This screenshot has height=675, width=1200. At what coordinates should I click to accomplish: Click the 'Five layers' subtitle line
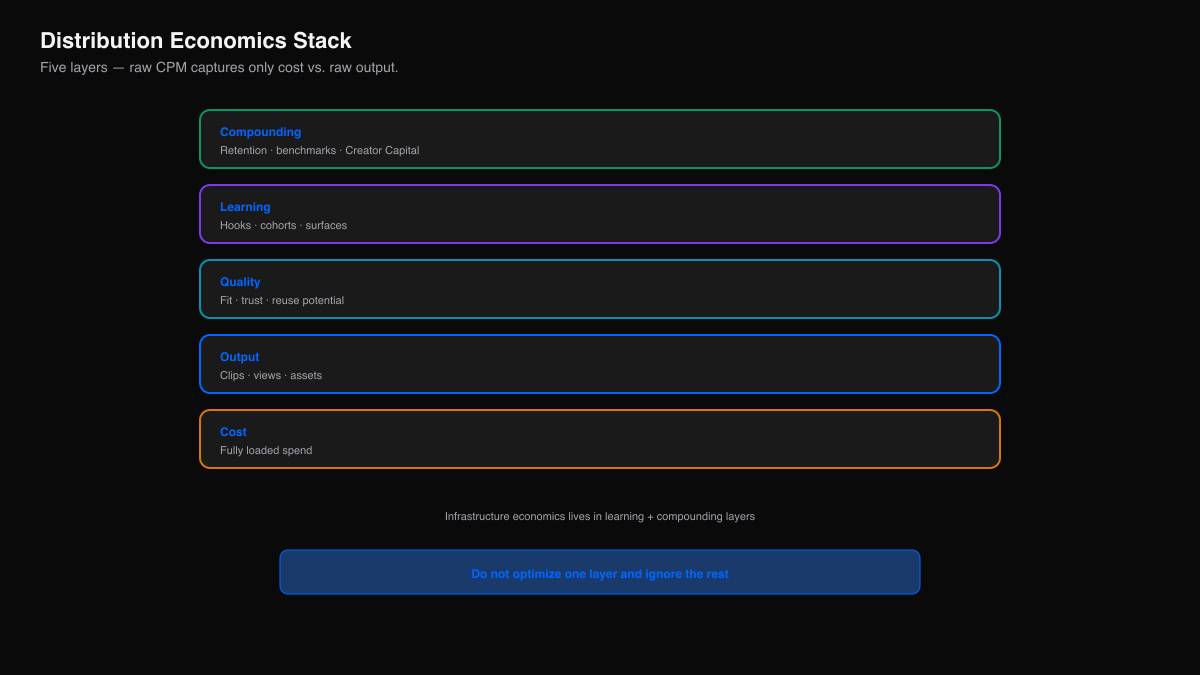click(x=219, y=67)
